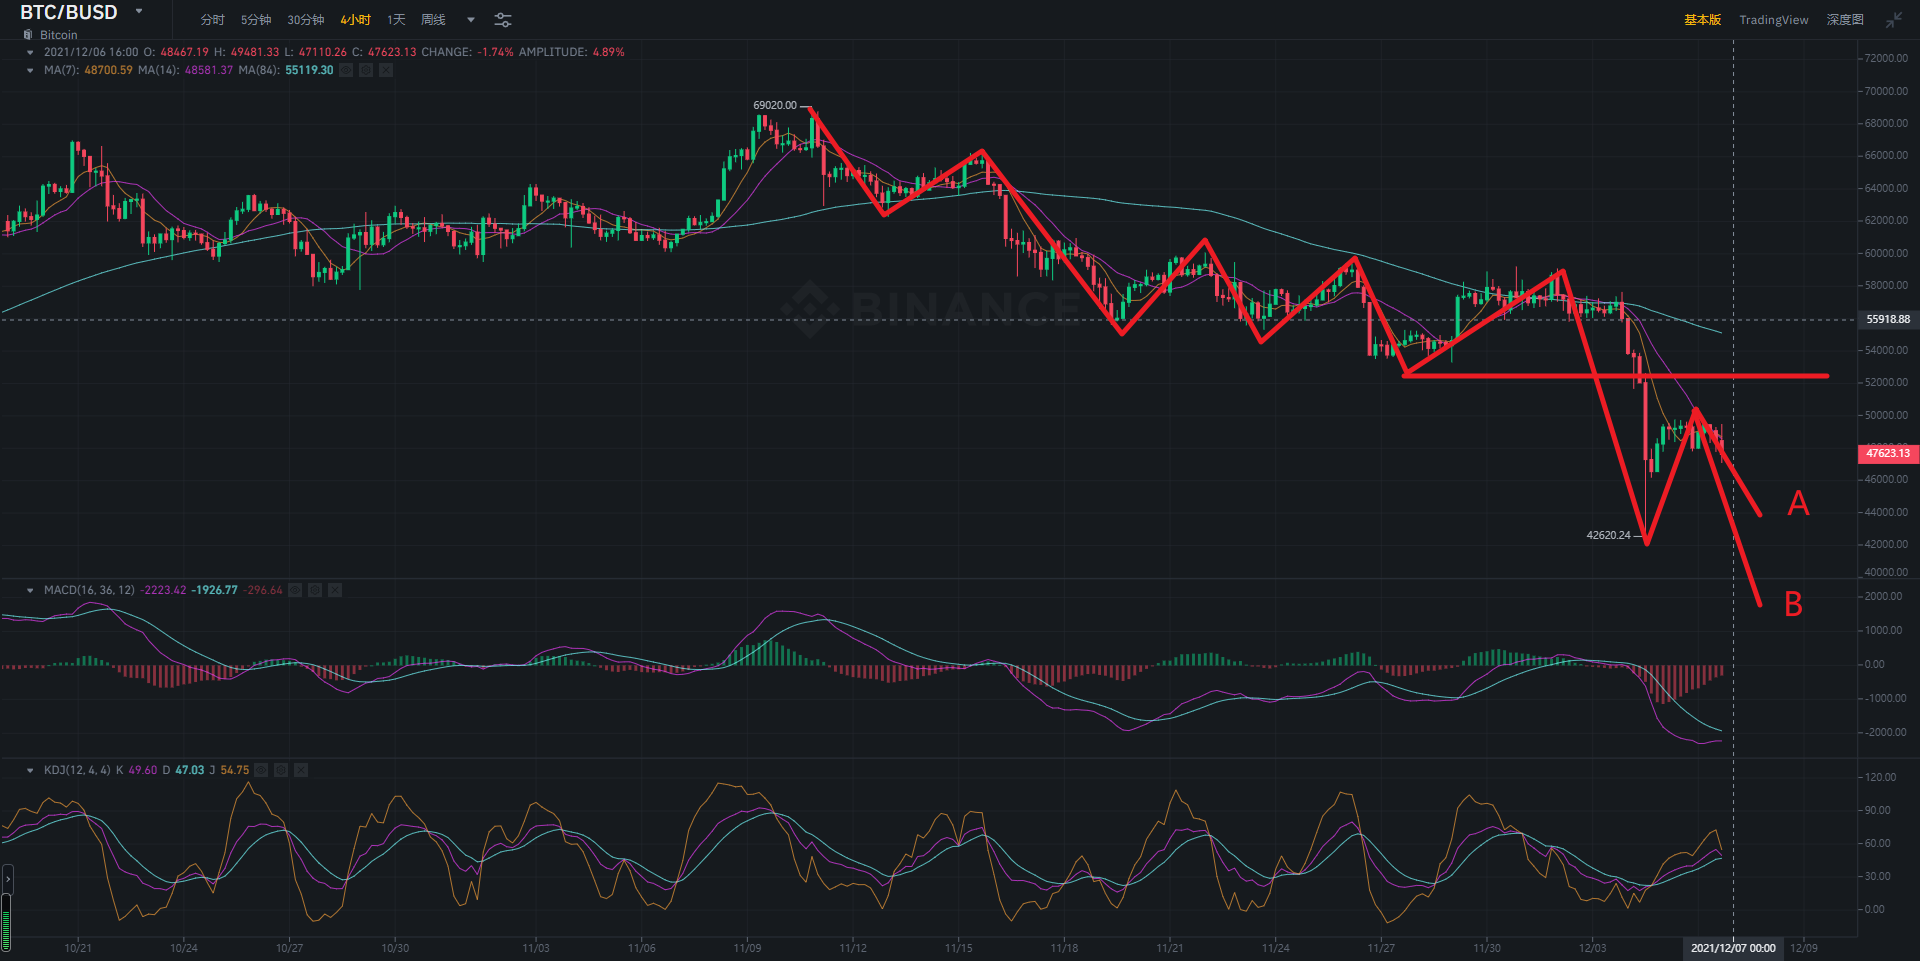
Task: Open the BTC/BUSD pair dropdown
Action: coord(139,12)
